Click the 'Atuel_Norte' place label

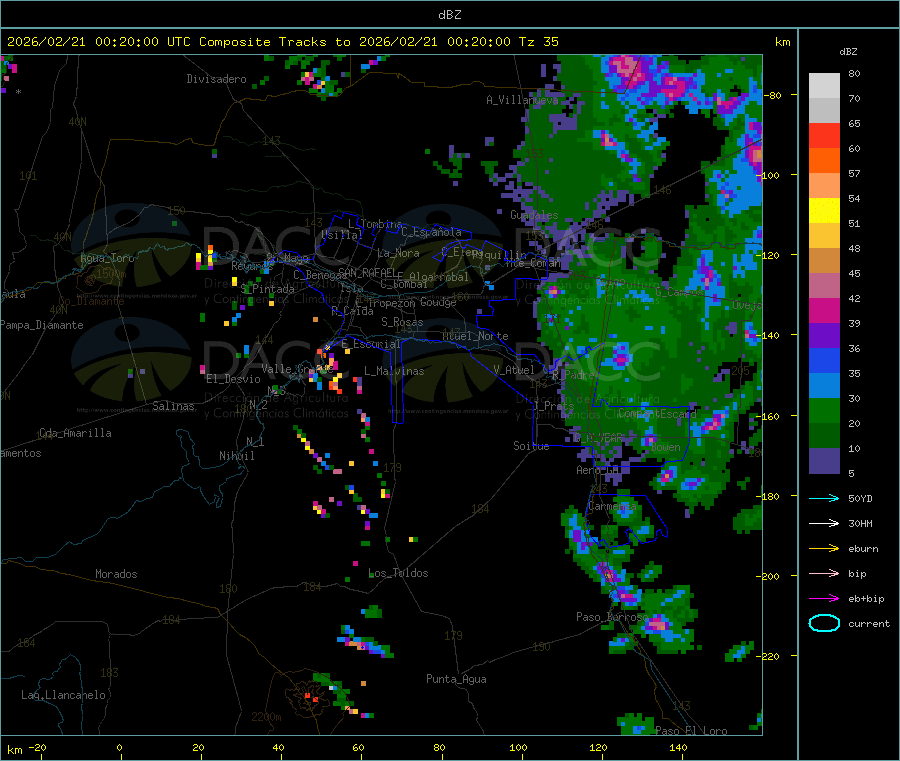475,336
